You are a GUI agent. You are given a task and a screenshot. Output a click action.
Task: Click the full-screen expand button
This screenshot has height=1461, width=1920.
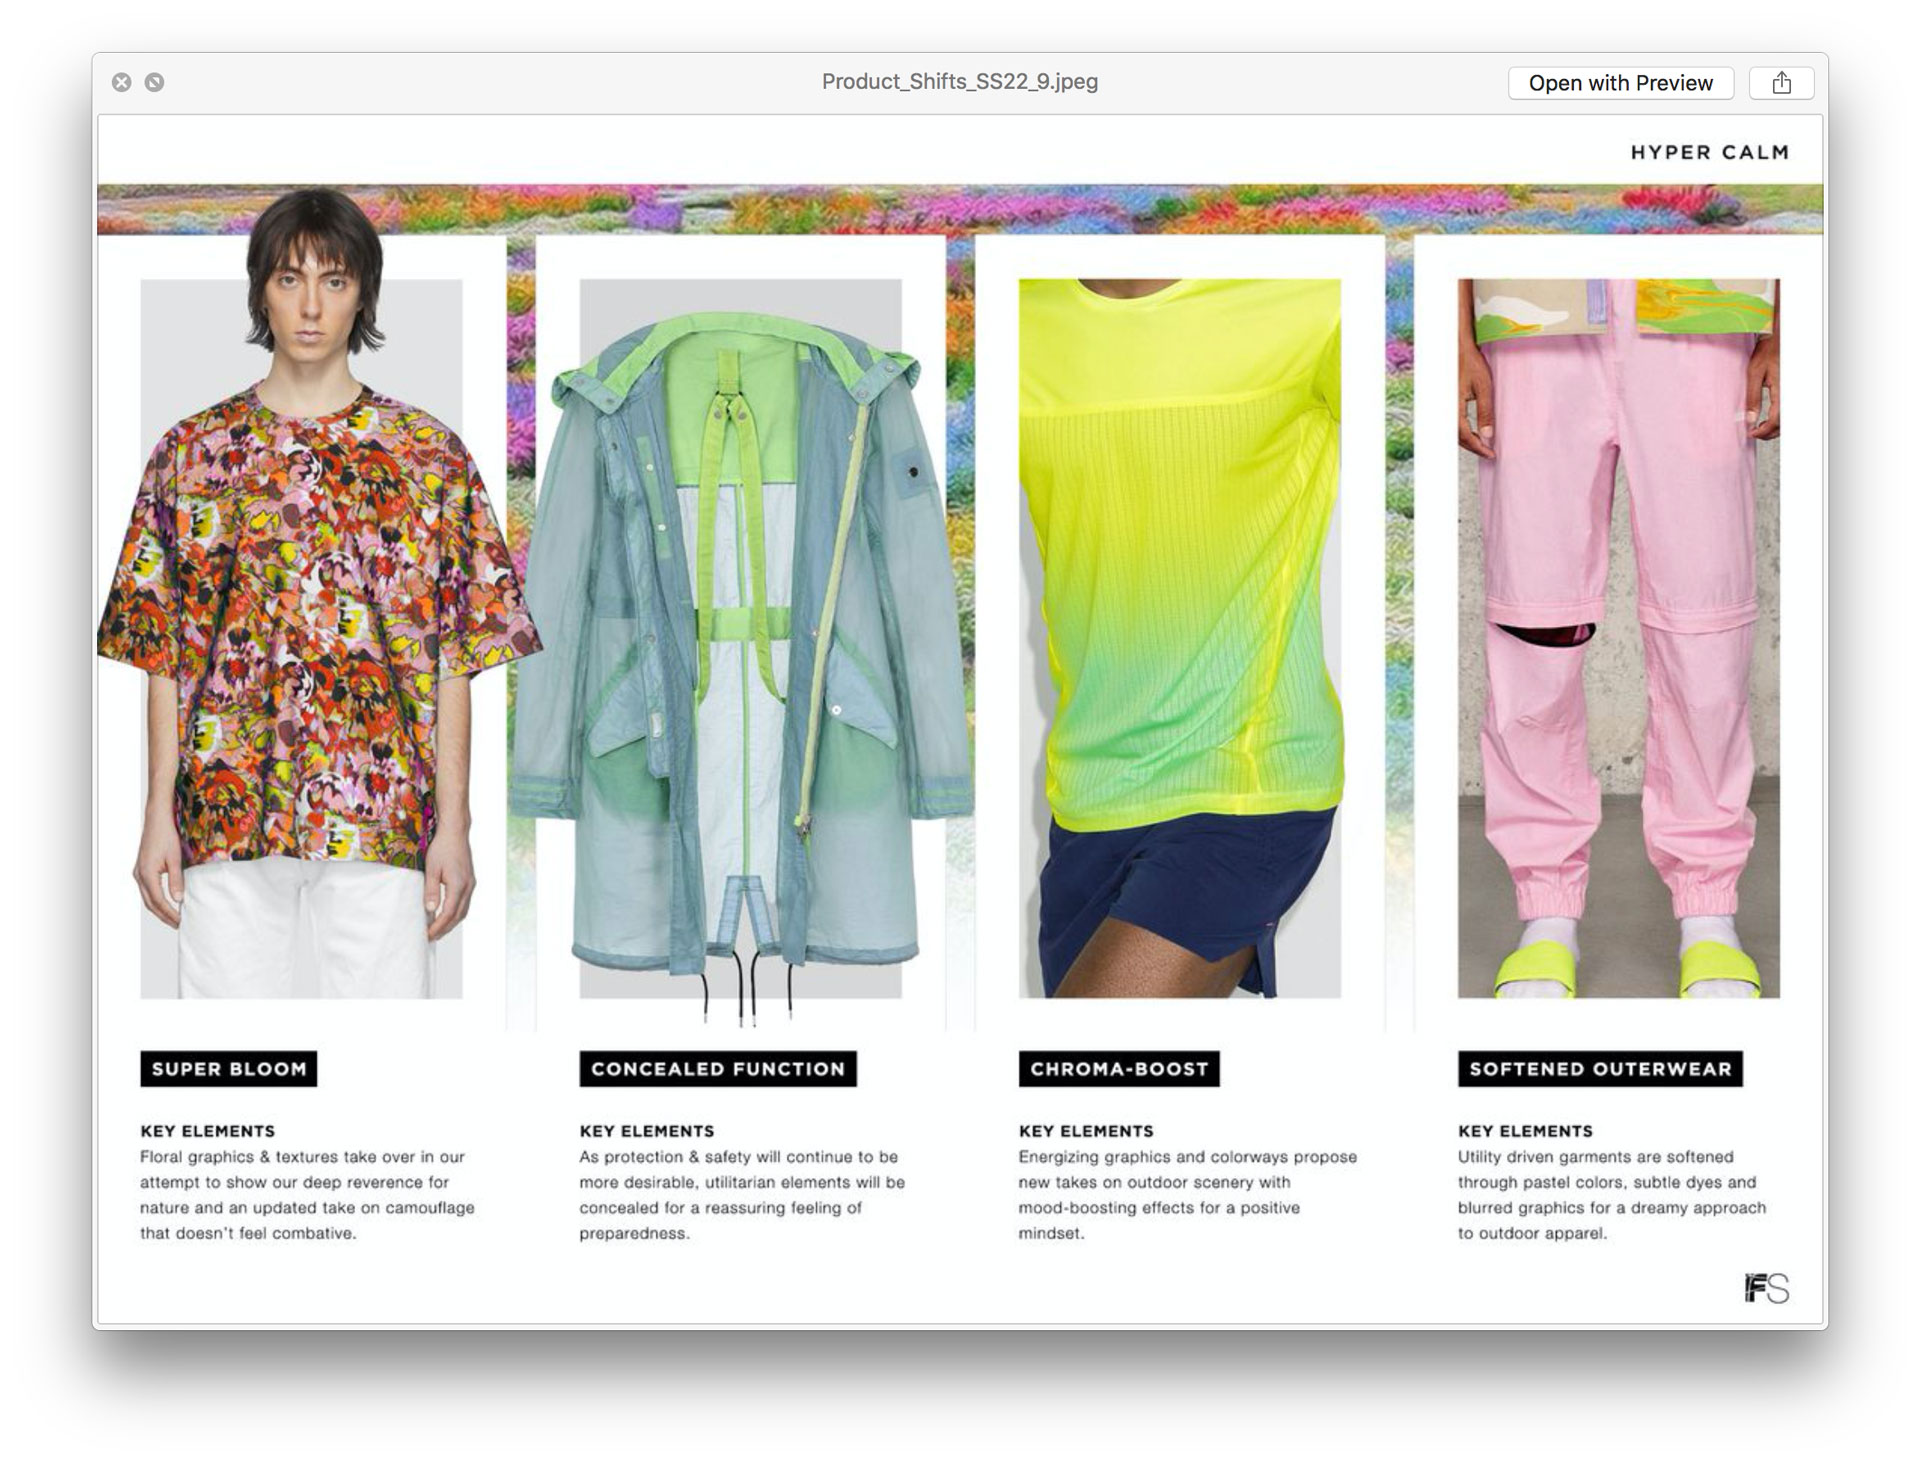[154, 82]
